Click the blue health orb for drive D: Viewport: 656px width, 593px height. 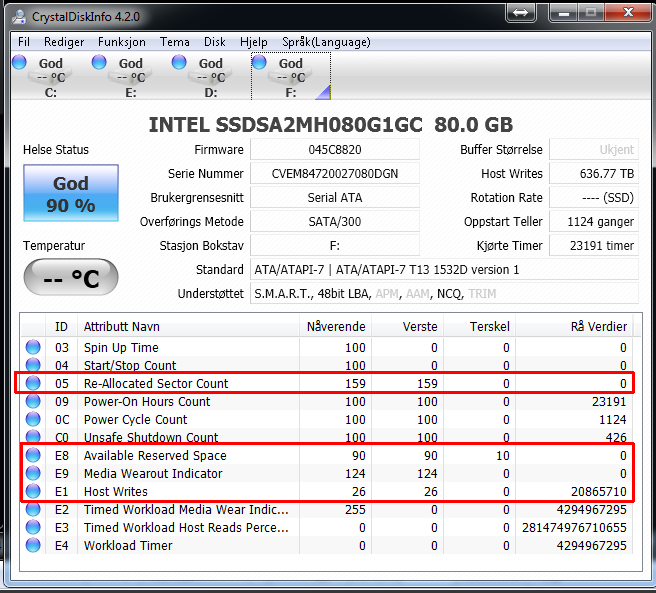[x=179, y=62]
